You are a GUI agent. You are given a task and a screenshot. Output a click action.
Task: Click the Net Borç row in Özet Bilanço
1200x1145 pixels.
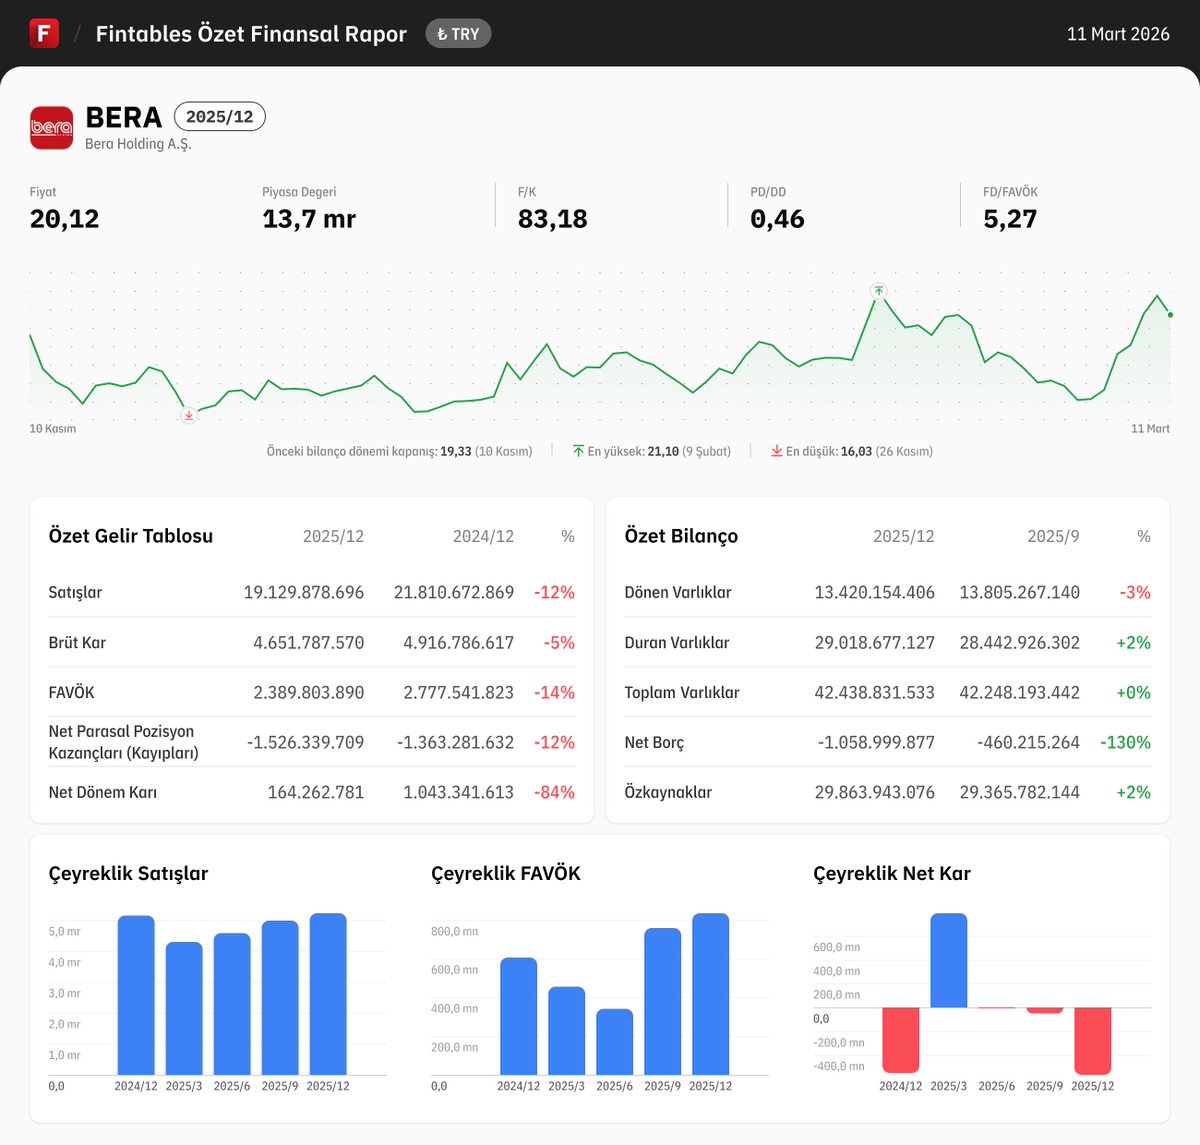pyautogui.click(x=656, y=742)
